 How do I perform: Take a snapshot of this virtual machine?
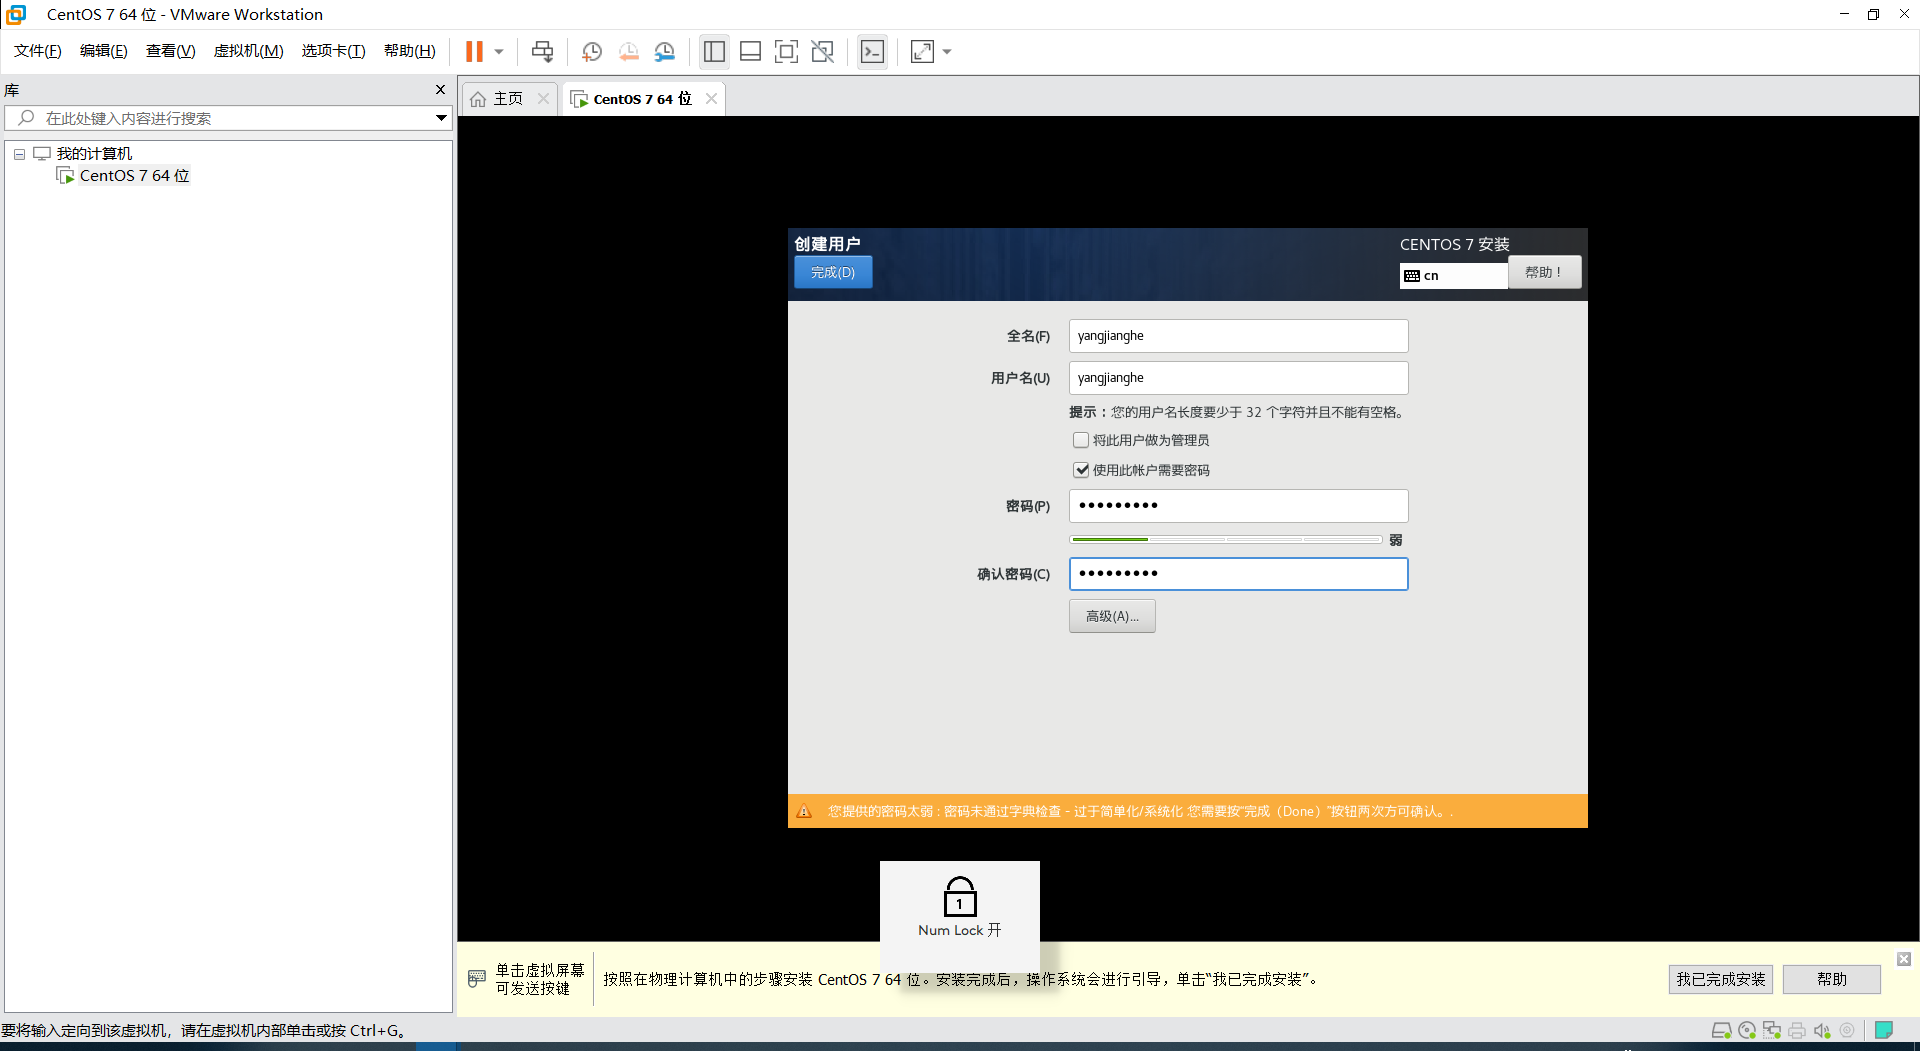click(x=592, y=51)
